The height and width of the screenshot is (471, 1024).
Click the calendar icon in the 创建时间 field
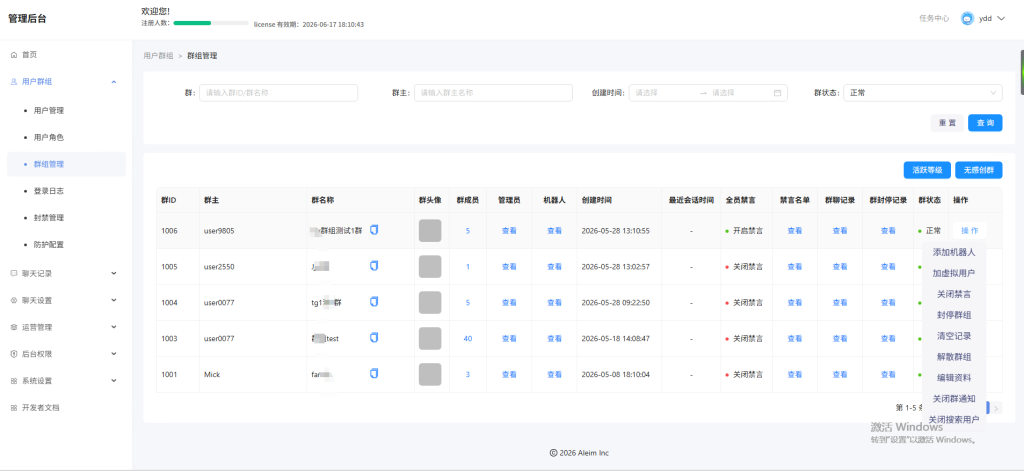[777, 93]
